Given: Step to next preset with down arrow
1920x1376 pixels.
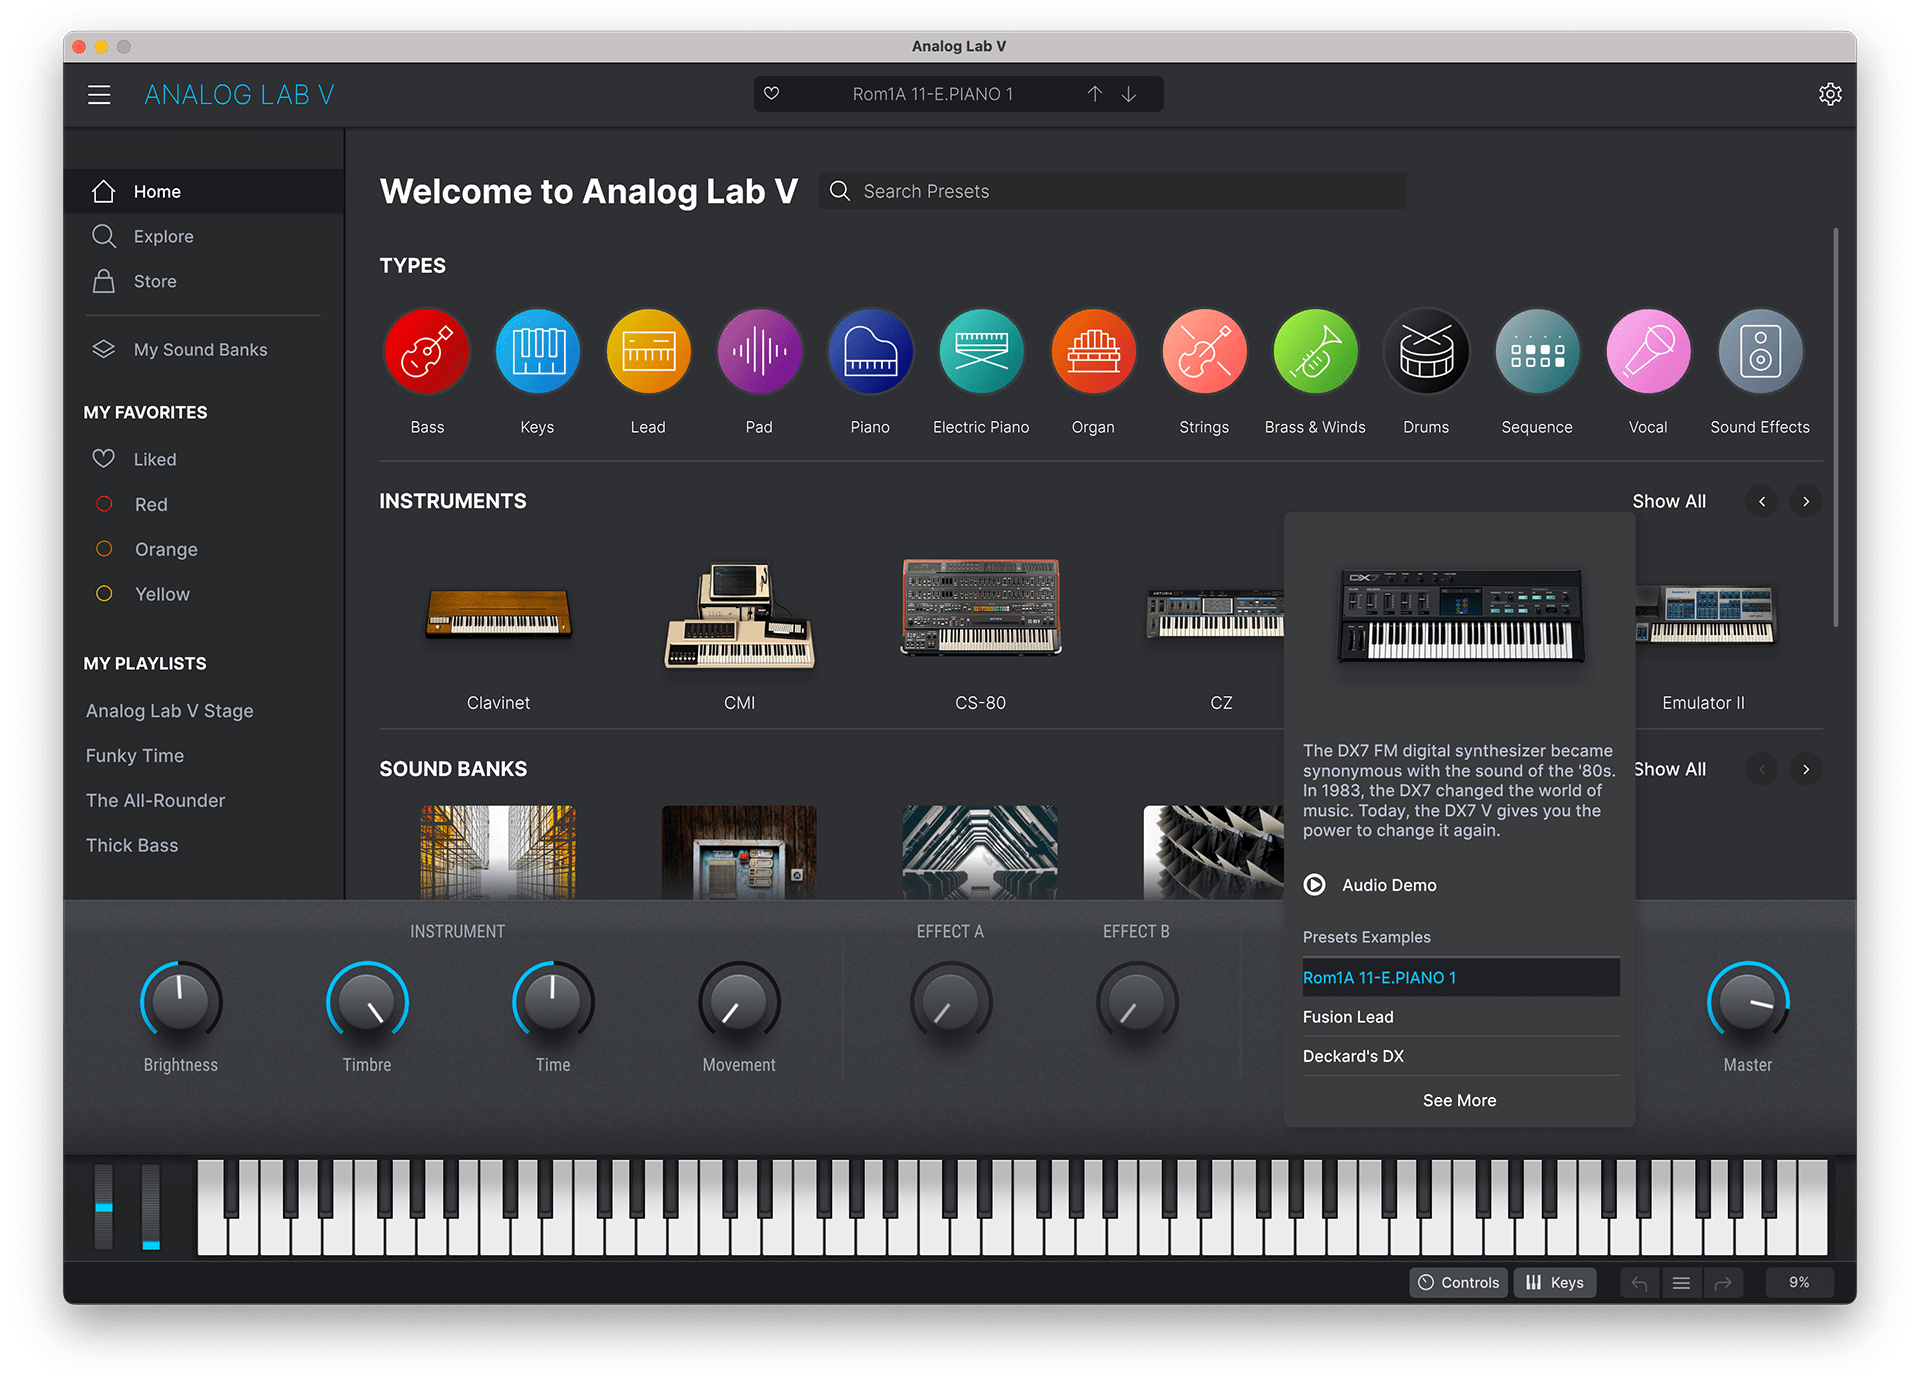Looking at the screenshot, I should [1129, 93].
